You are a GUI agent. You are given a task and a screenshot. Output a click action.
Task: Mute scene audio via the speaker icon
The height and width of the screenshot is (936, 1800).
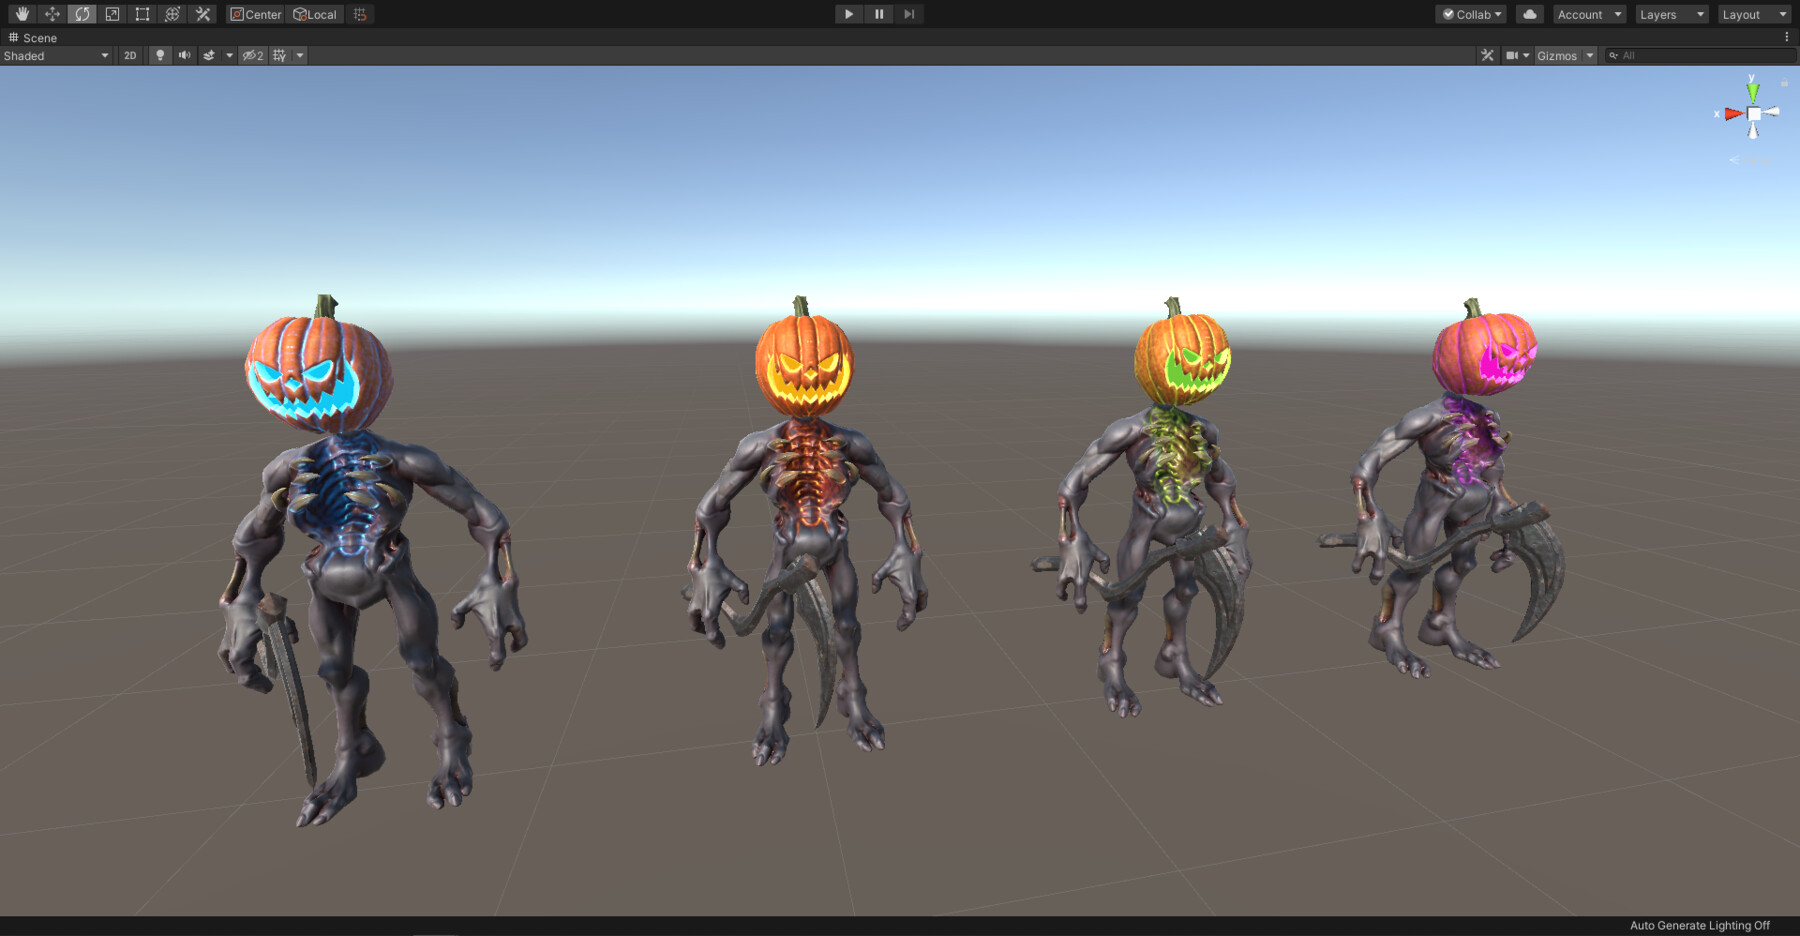click(x=183, y=55)
